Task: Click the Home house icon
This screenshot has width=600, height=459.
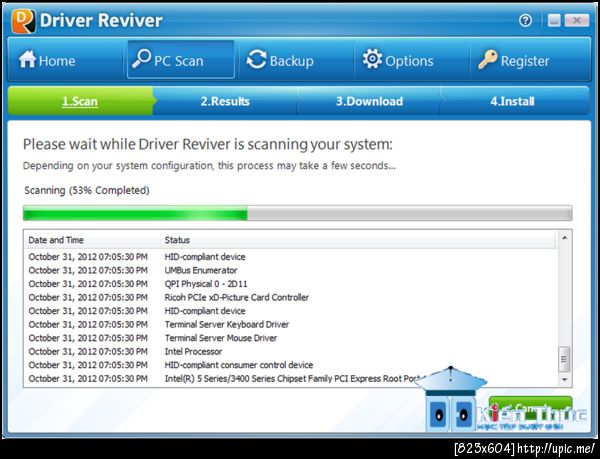Action: click(x=28, y=60)
